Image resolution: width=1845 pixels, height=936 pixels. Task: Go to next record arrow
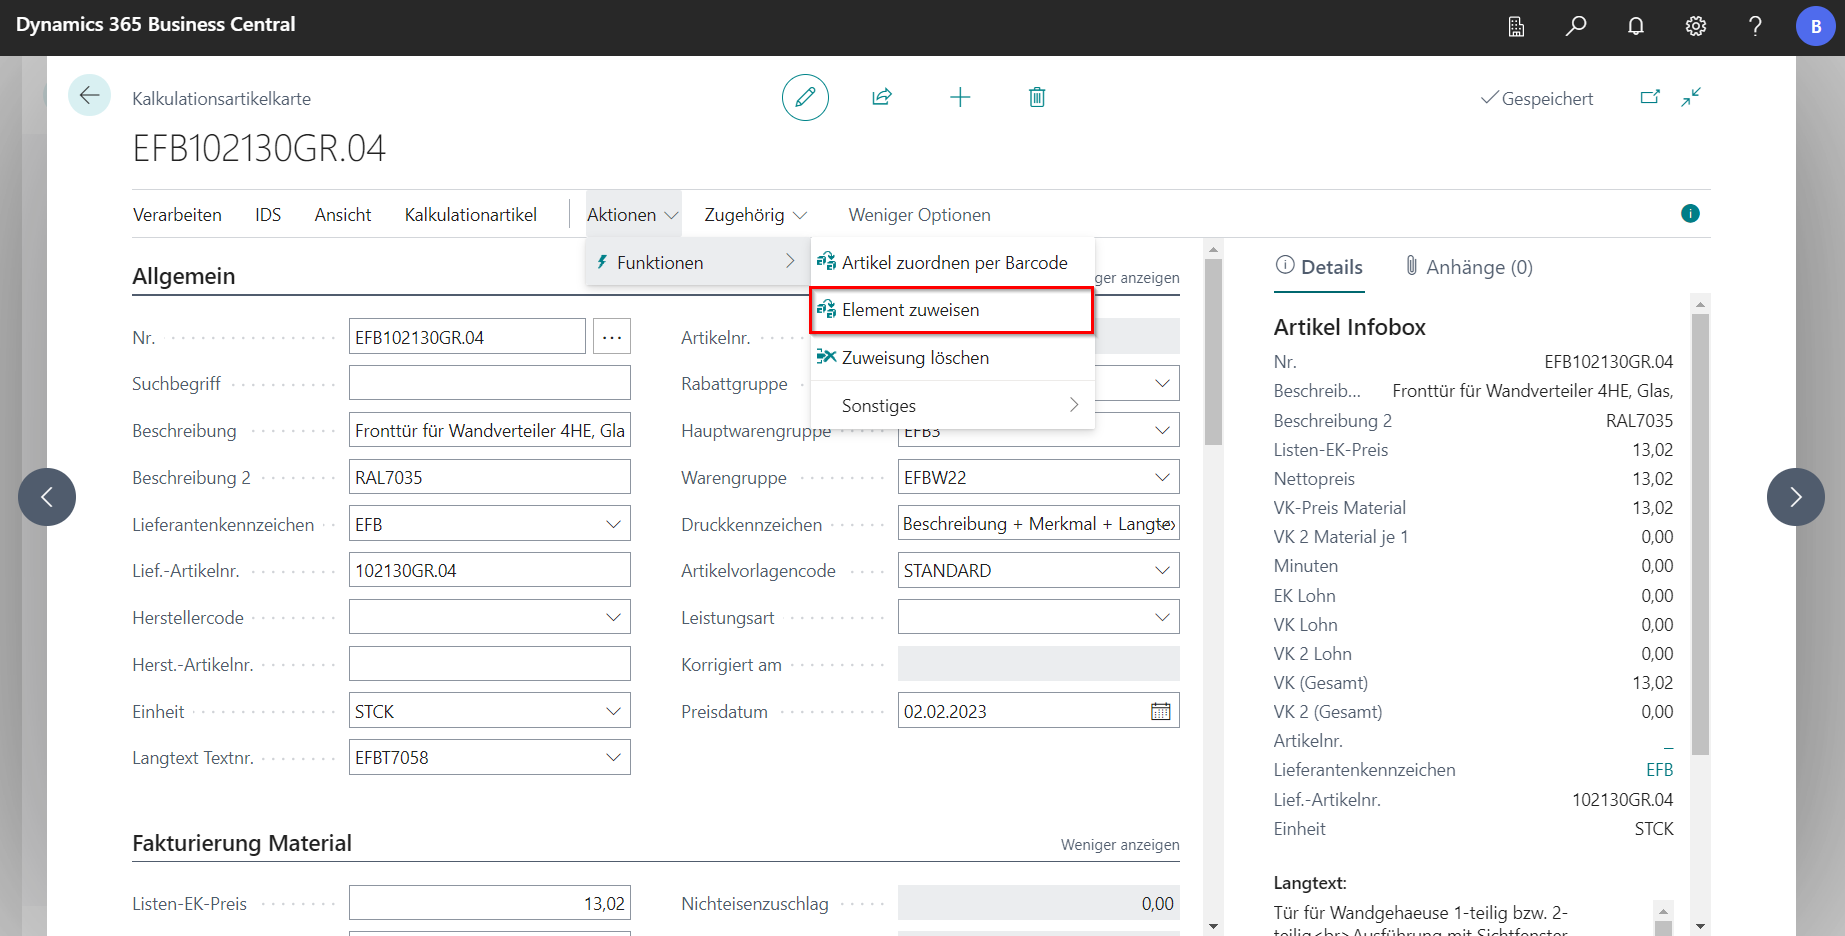[1795, 497]
